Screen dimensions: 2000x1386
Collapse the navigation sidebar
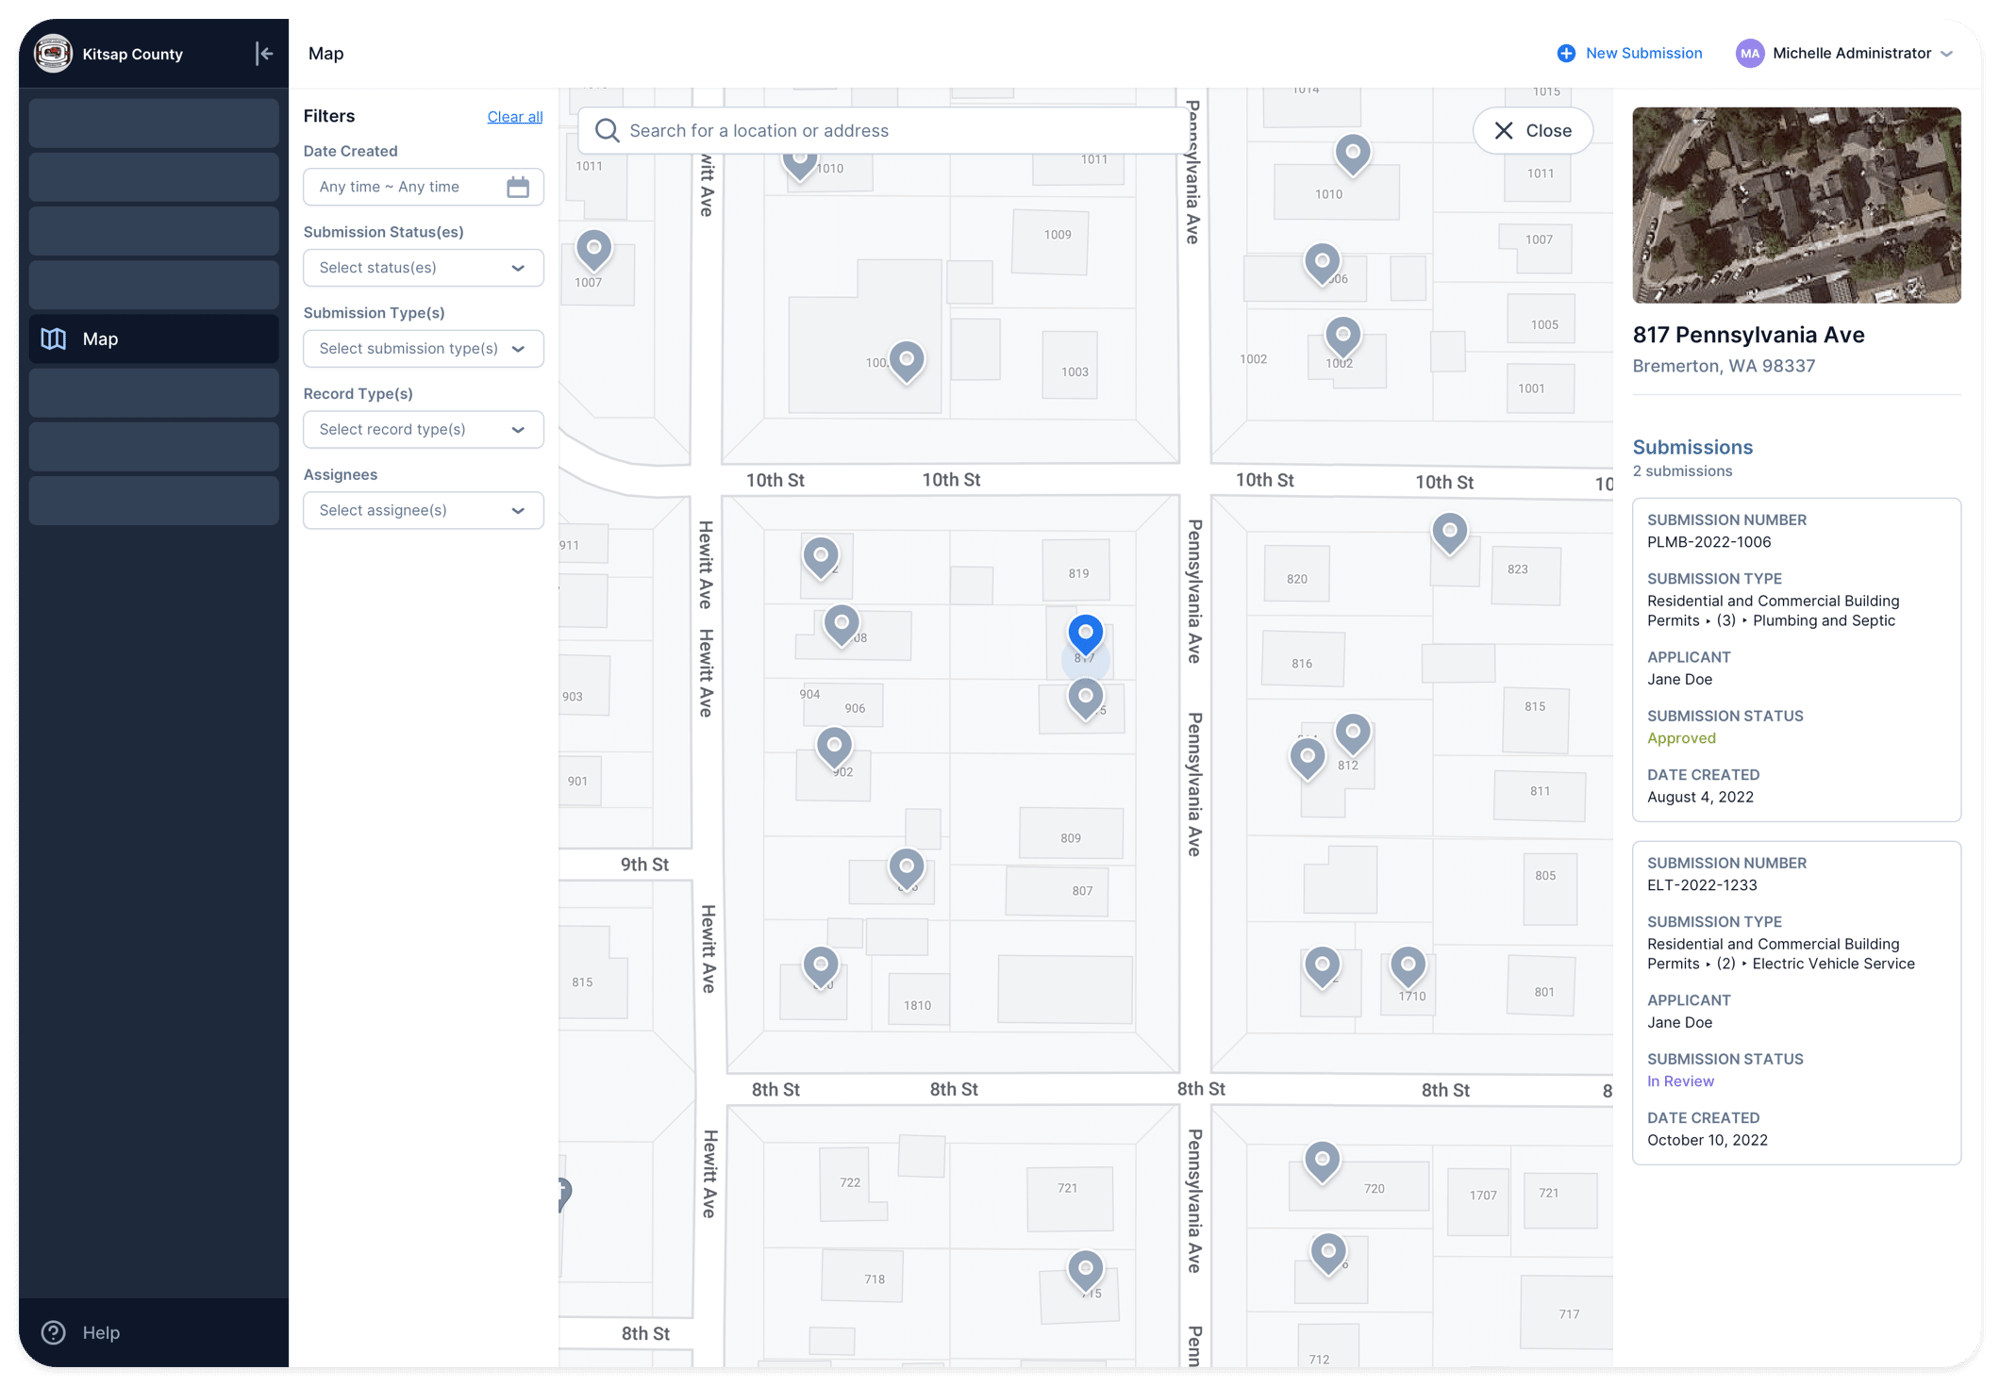[x=264, y=53]
